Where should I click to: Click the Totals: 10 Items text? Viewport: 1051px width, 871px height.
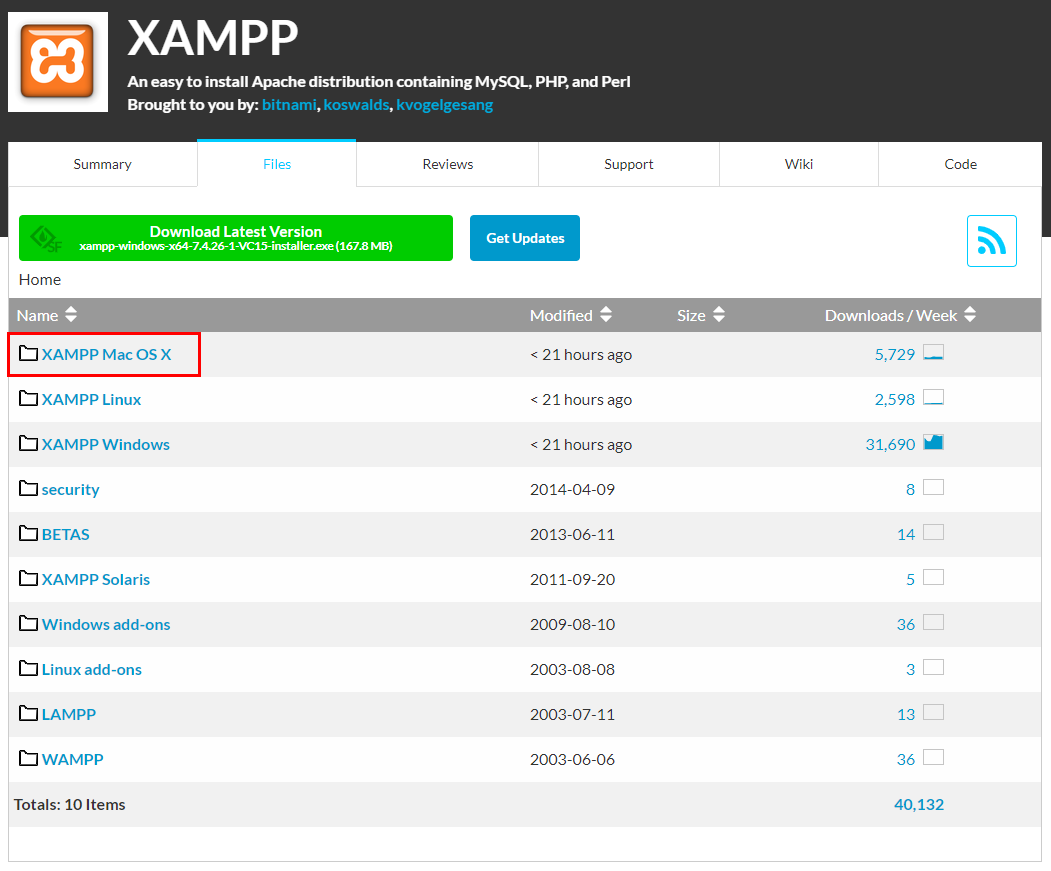(x=70, y=804)
